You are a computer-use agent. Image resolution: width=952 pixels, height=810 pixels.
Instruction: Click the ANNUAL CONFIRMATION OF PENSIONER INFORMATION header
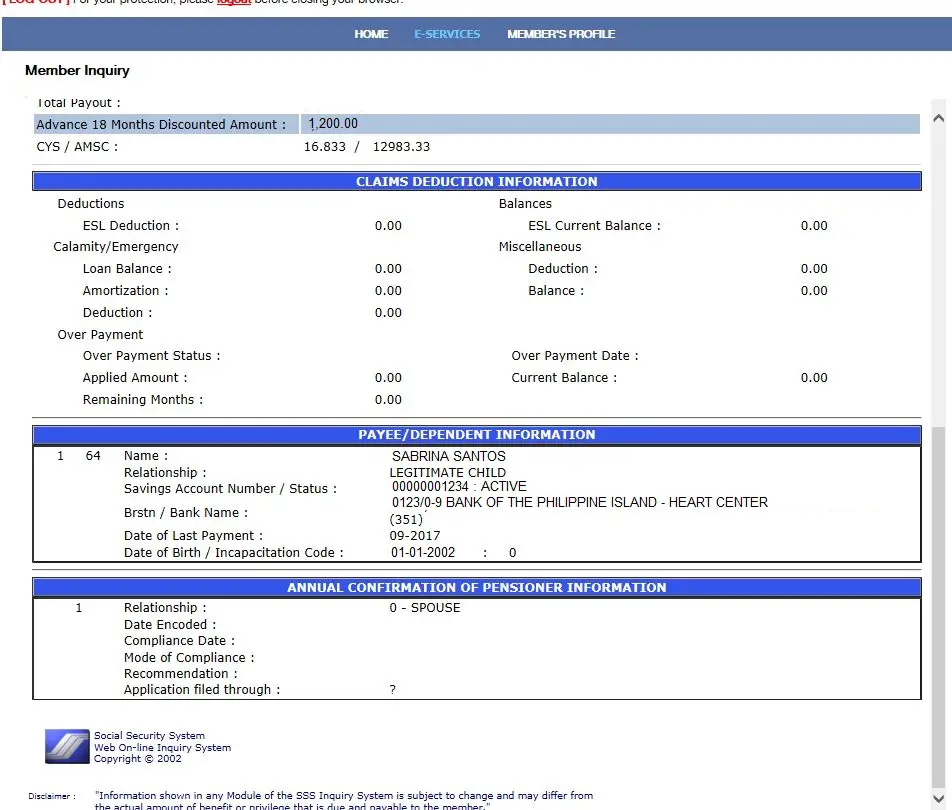(477, 588)
